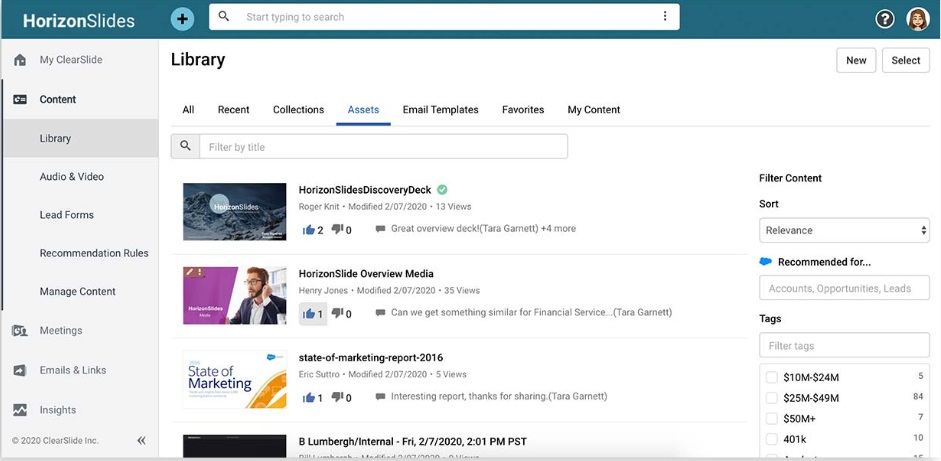Click Great overview deck comment text
This screenshot has width=941, height=461.
[483, 229]
